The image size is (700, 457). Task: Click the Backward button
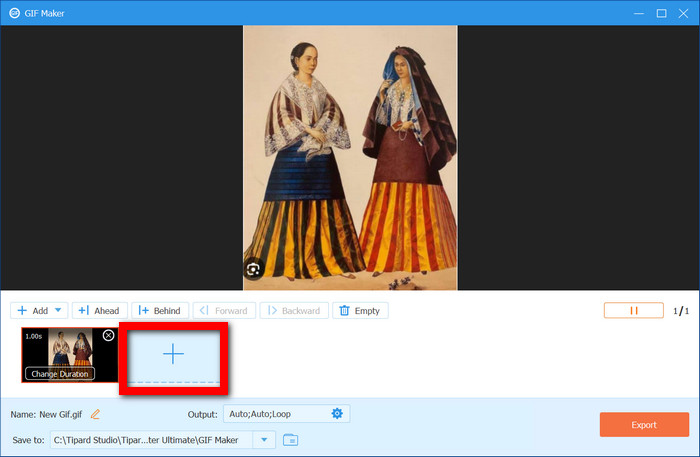(294, 311)
